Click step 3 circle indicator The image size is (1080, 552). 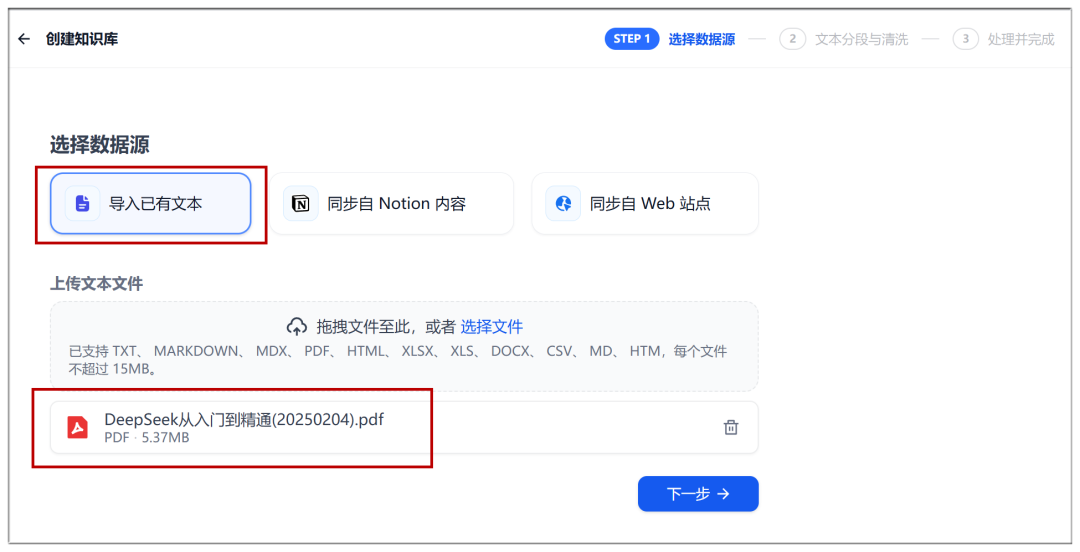tap(966, 39)
